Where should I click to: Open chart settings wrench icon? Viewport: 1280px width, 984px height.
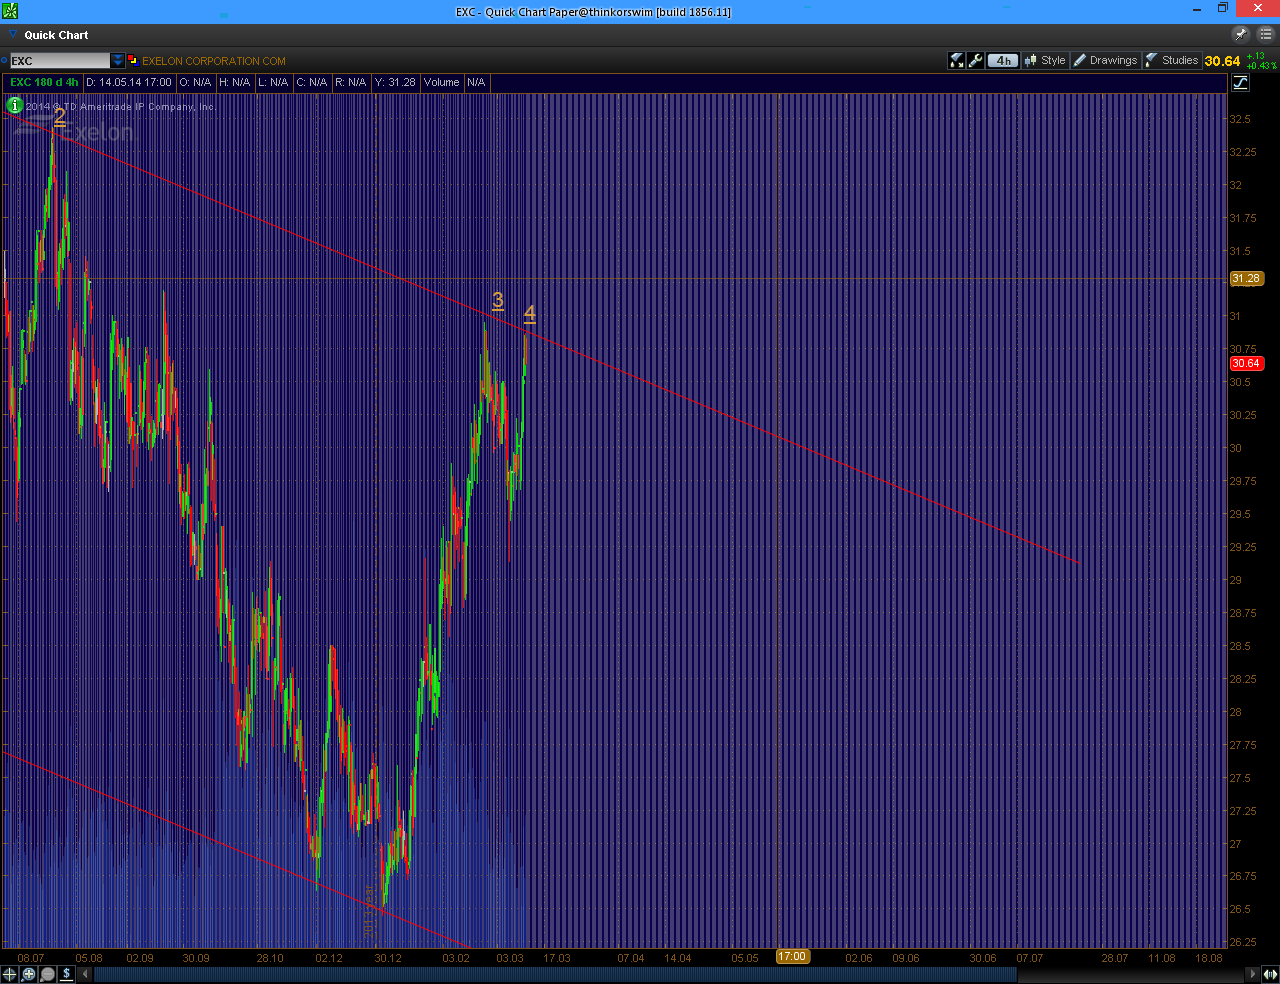tap(976, 61)
